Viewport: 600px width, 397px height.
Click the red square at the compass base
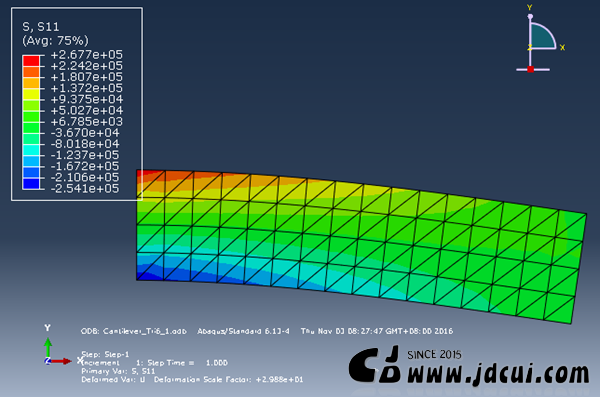530,69
